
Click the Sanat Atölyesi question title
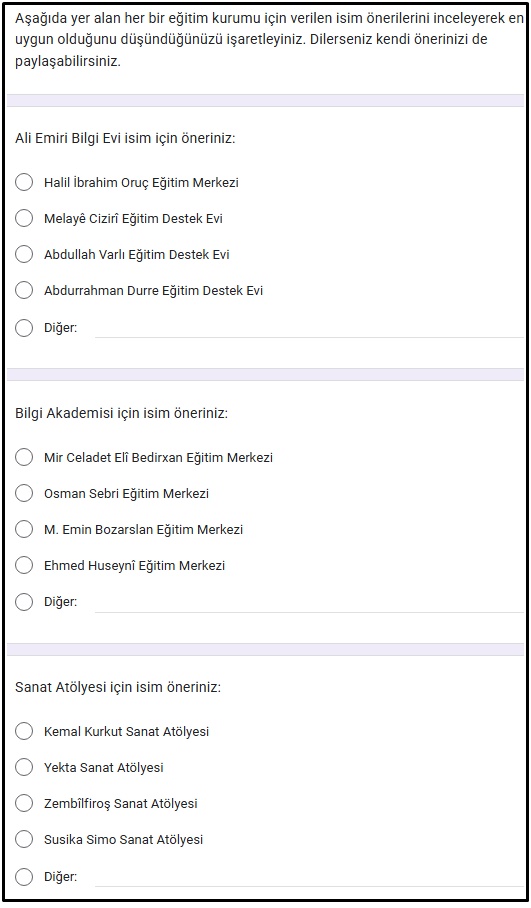point(118,687)
